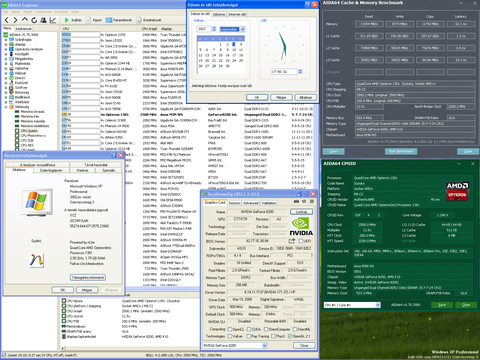The image size is (480, 360).
Task: Click the Windows XP logo in System Properties
Action: tap(37, 201)
